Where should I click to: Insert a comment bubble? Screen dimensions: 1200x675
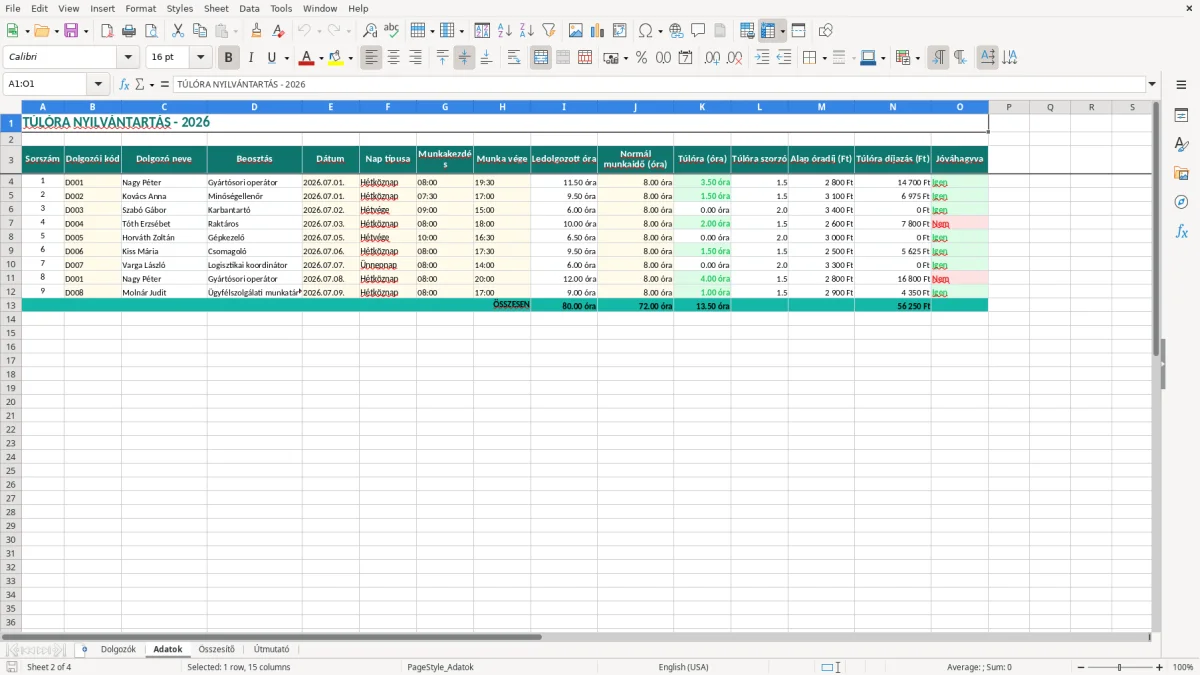698,31
